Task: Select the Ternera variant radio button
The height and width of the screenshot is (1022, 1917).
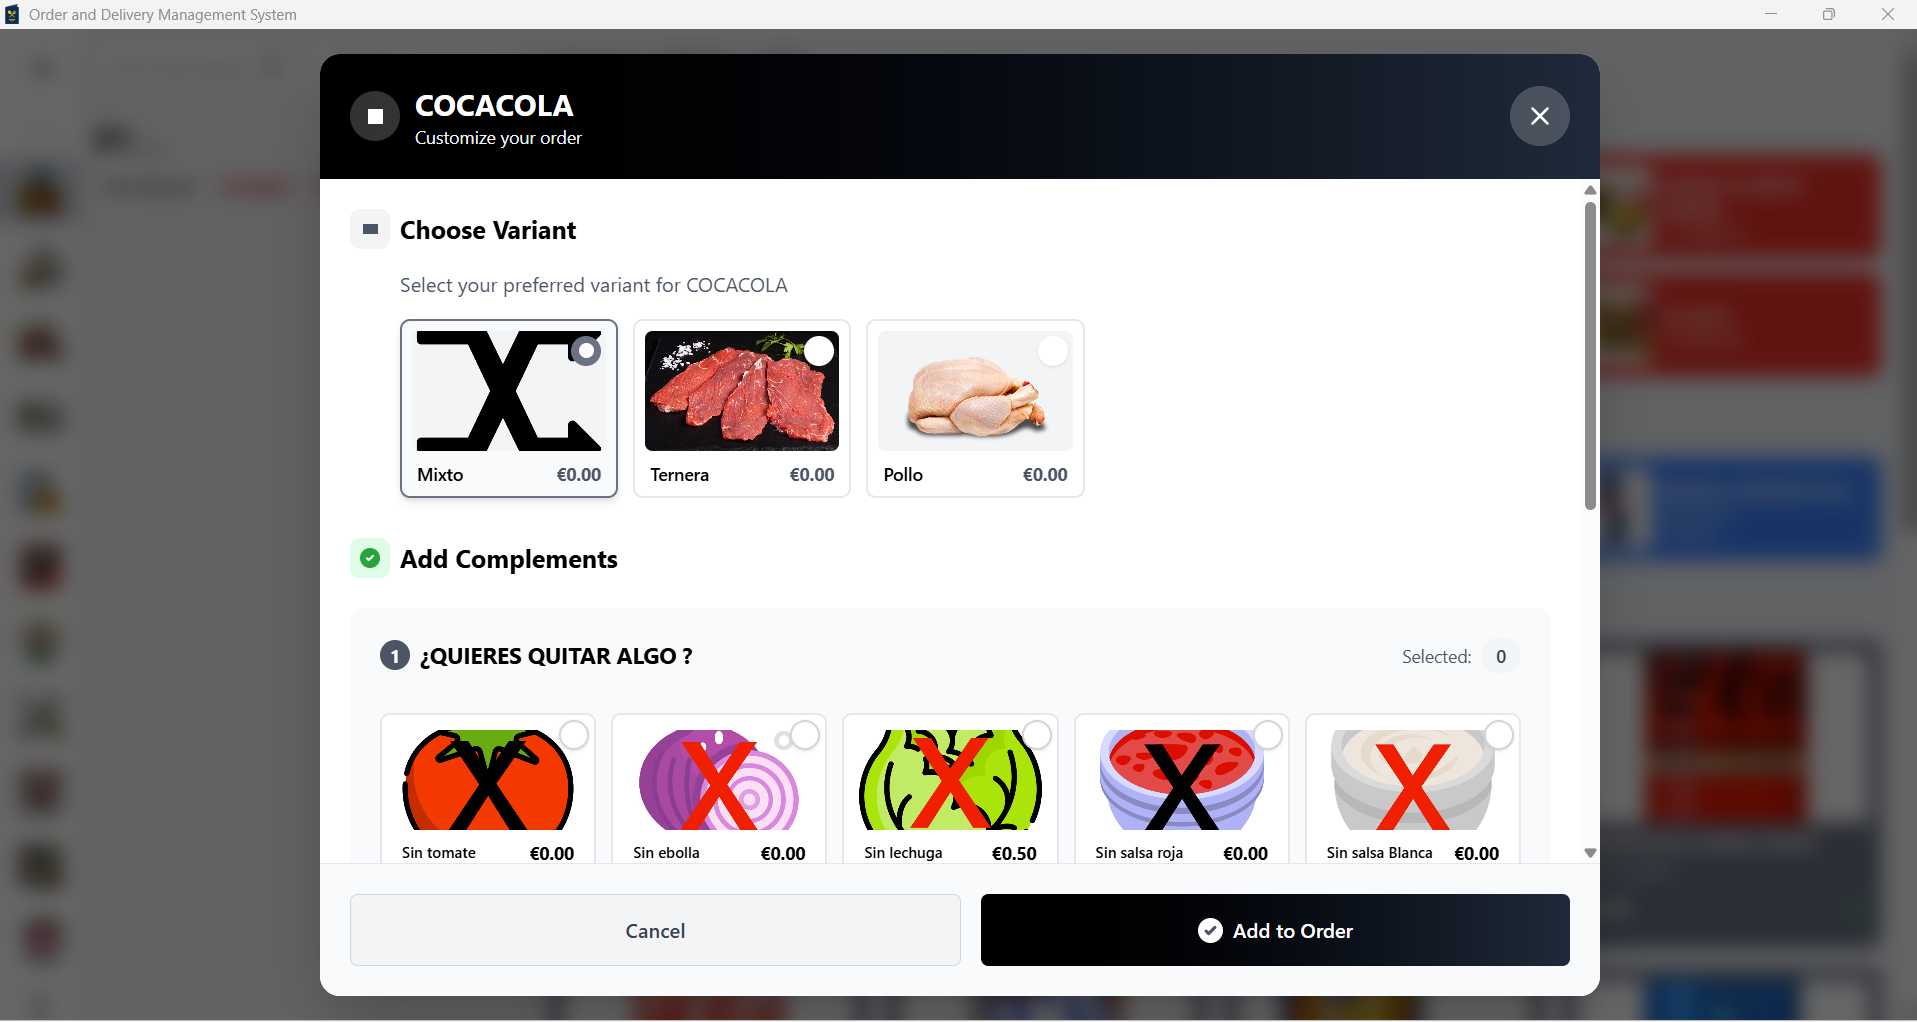Action: point(819,351)
